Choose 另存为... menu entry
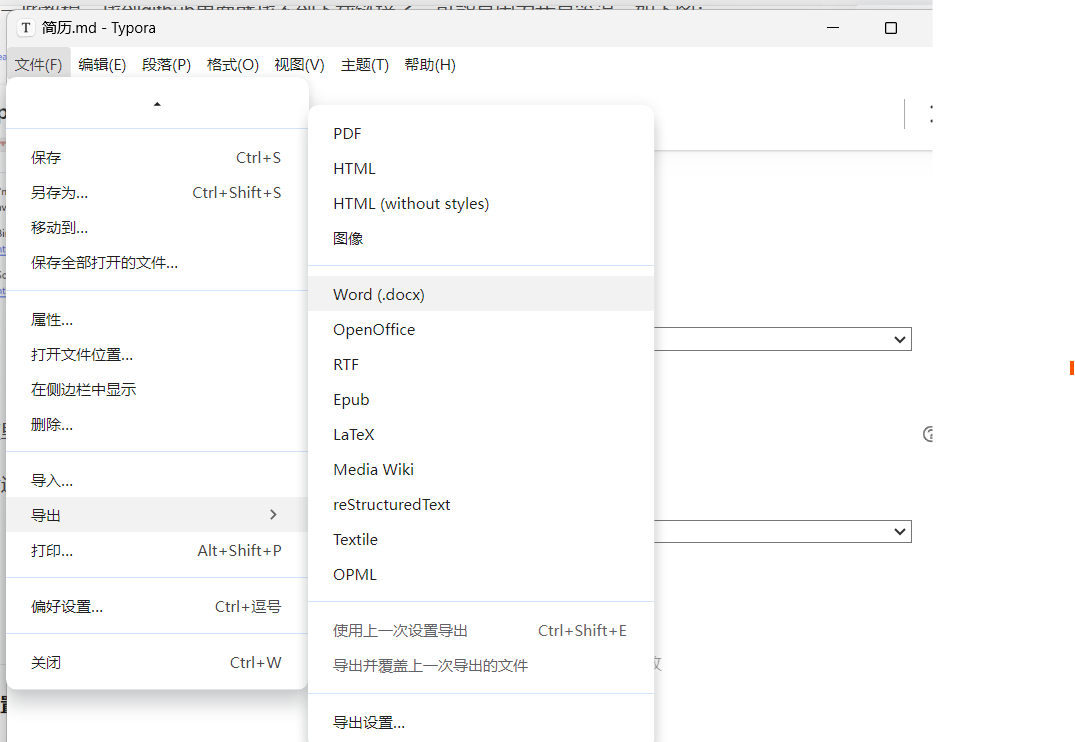 click(156, 193)
